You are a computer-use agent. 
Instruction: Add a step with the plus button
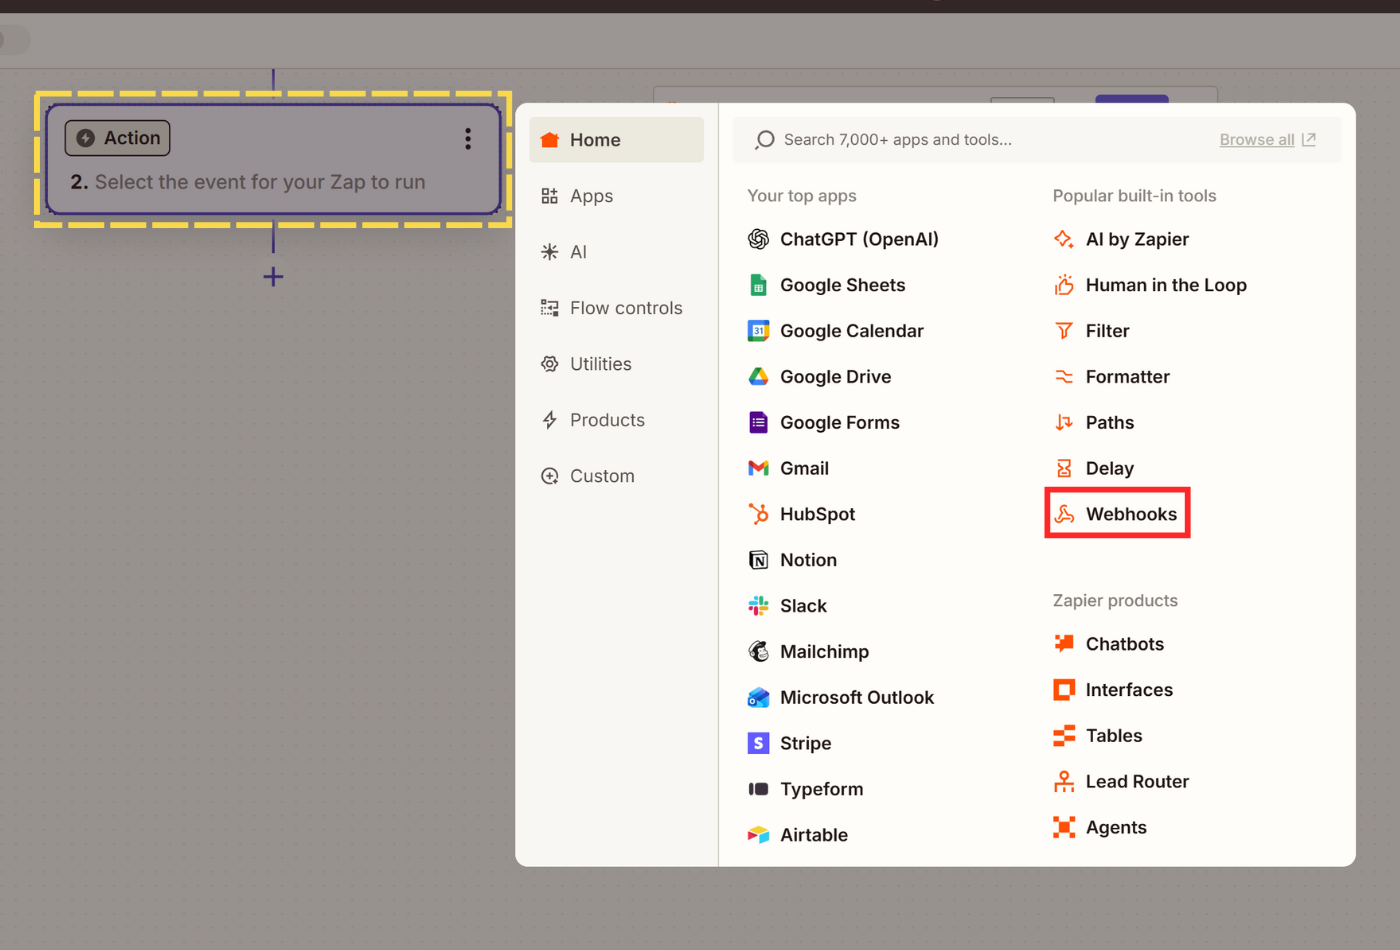(273, 277)
